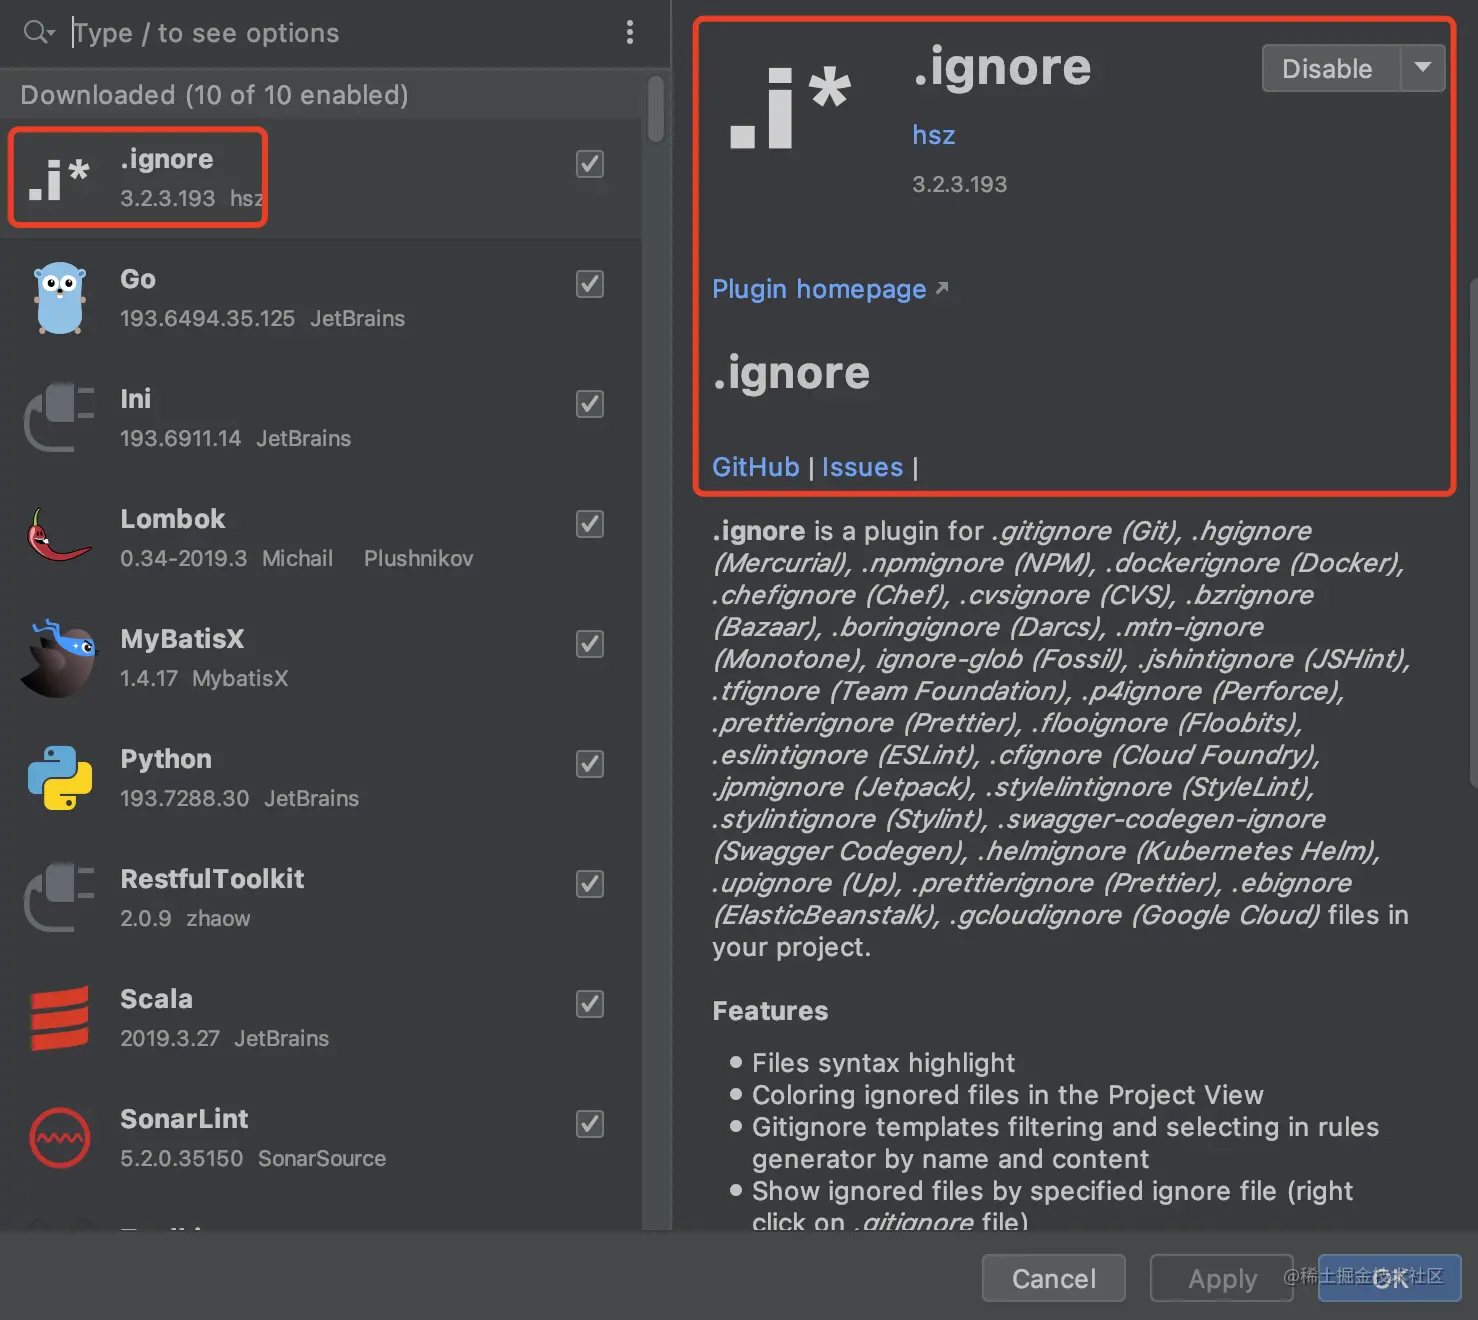Open the Disable button dropdown arrow

(x=1423, y=68)
